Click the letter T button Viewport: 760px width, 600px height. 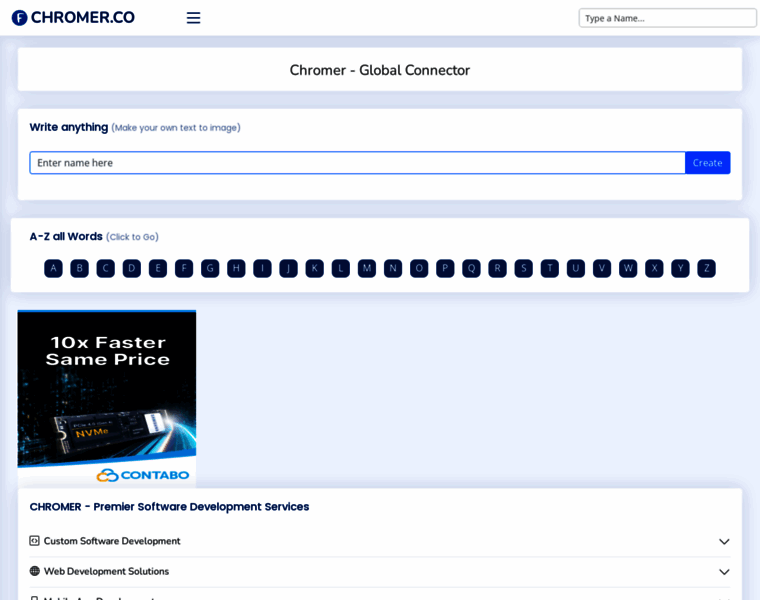[x=550, y=268]
